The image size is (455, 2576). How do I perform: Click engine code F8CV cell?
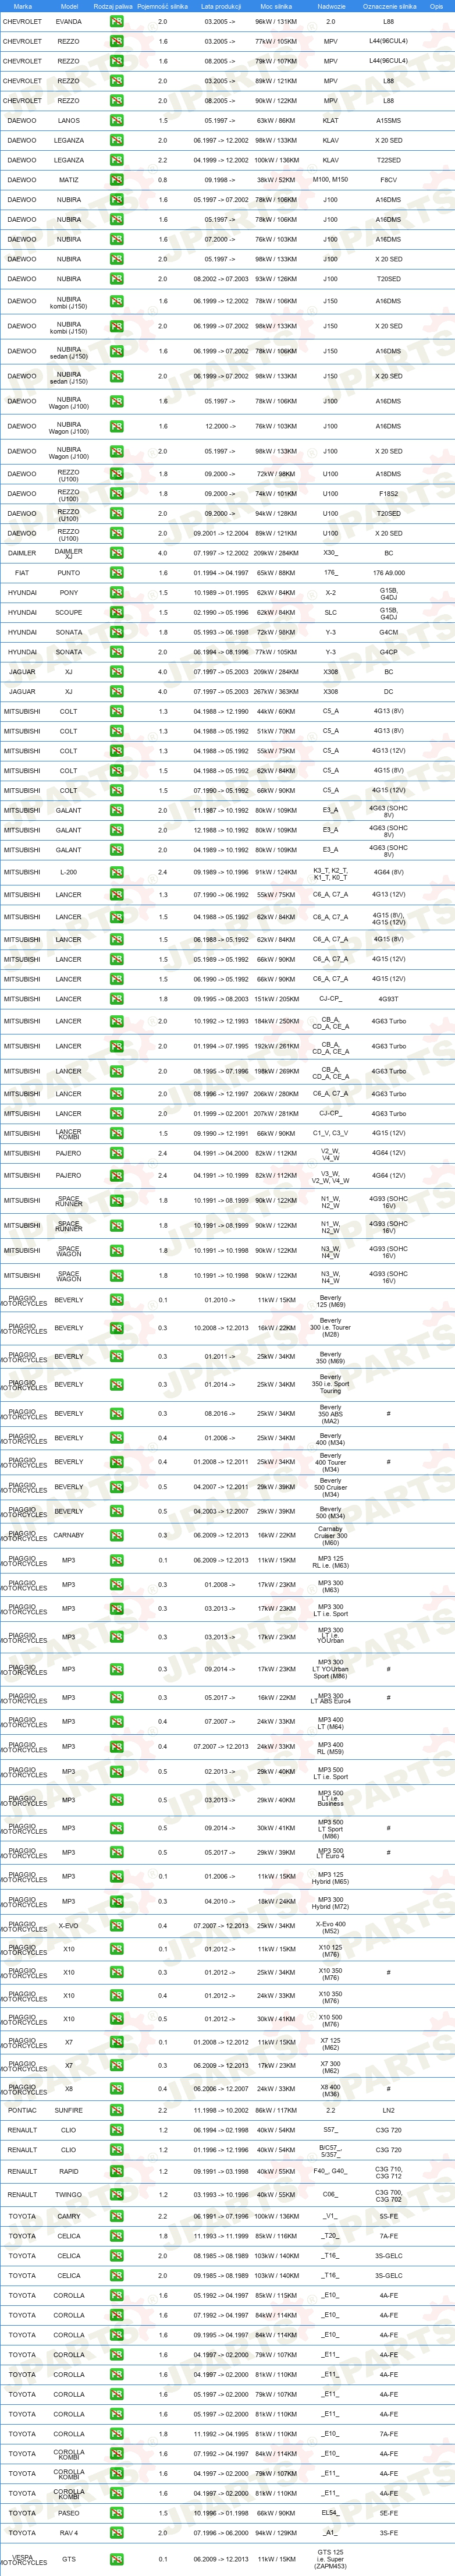389,180
